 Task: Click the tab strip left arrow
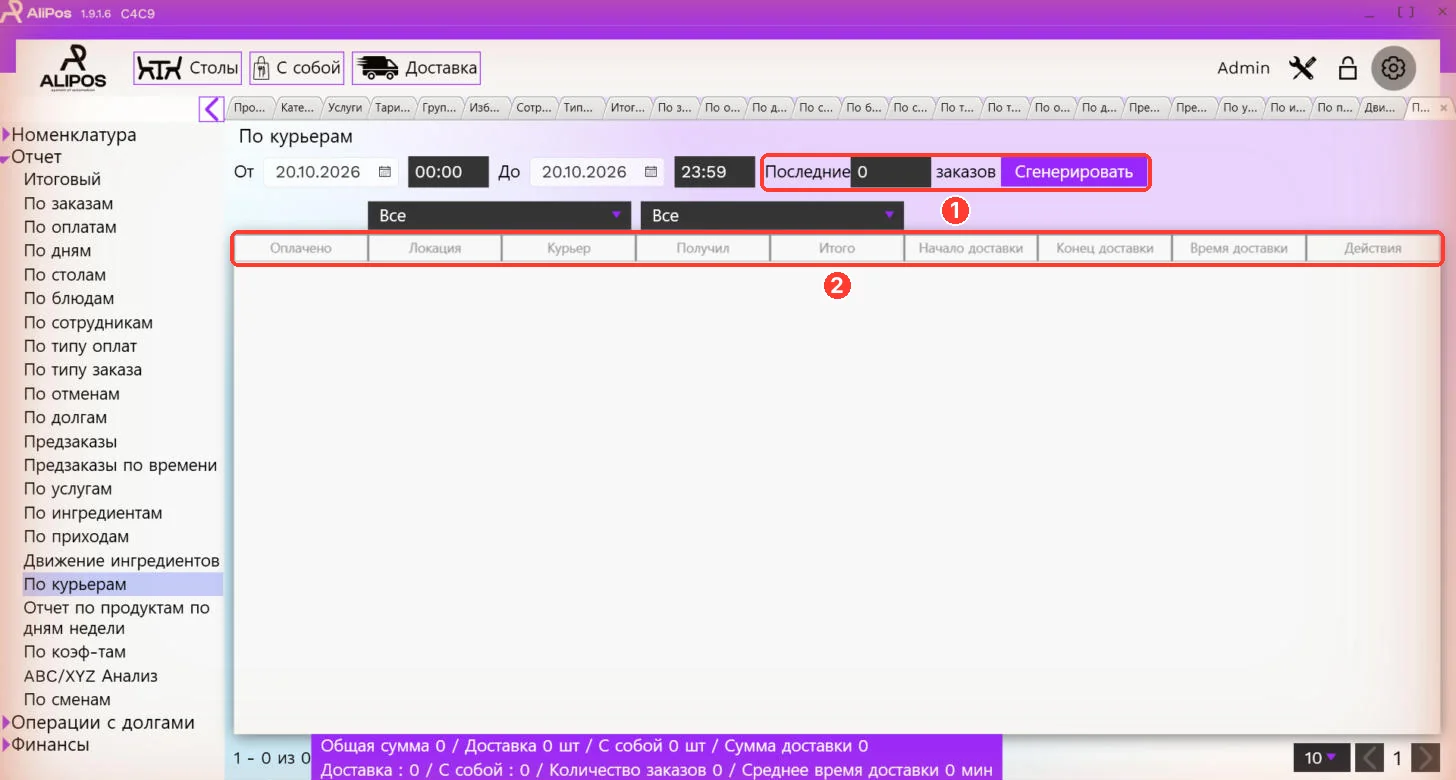(211, 108)
